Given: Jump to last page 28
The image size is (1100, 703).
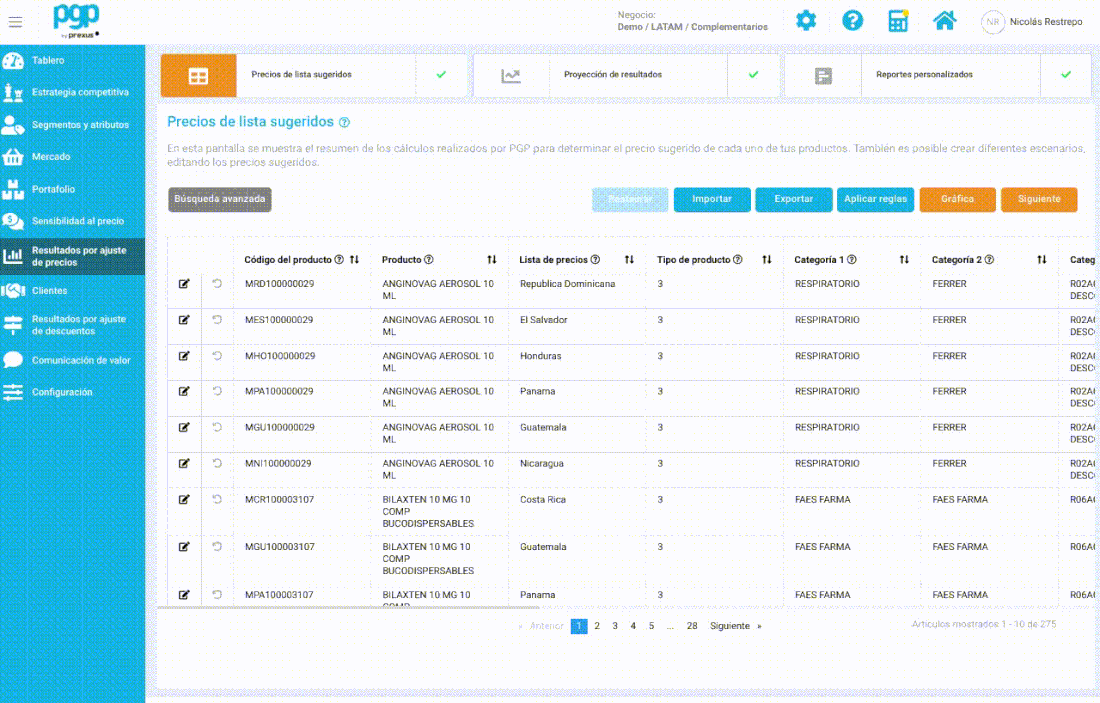Looking at the screenshot, I should pos(692,626).
